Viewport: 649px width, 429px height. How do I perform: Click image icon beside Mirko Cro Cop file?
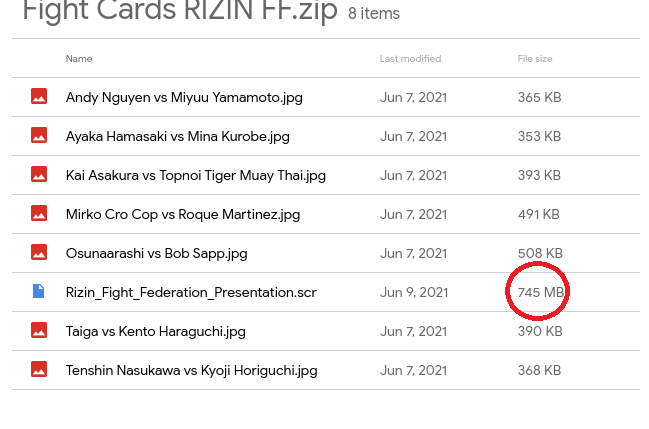point(39,214)
